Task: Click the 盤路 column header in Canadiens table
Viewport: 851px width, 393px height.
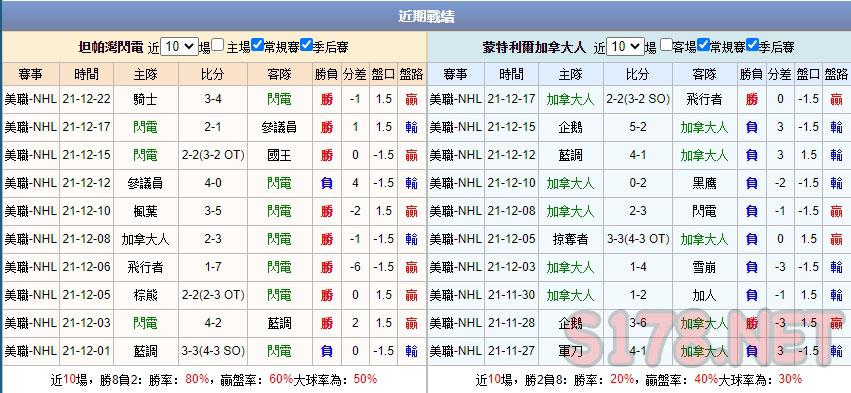Action: [836, 74]
